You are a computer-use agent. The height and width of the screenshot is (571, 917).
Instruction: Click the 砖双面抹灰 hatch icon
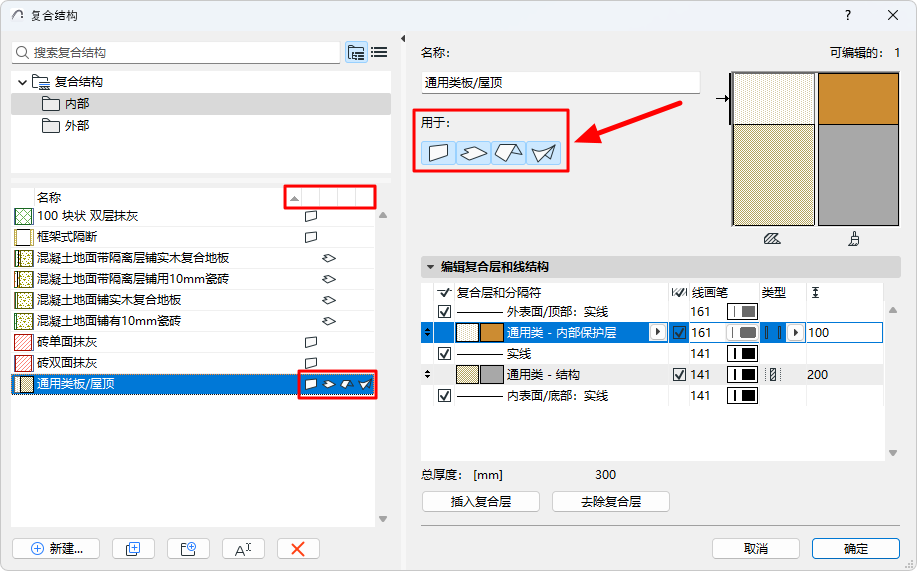pyautogui.click(x=23, y=363)
